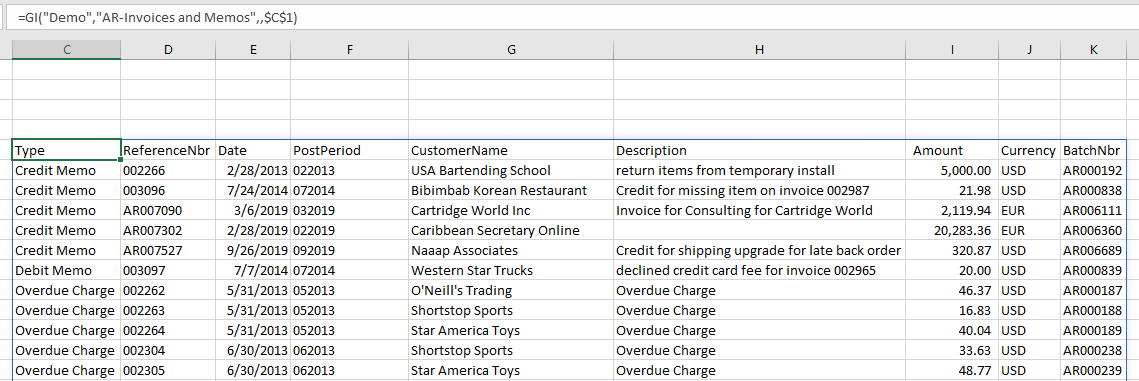Select date cell 3/6/2019
This screenshot has width=1139, height=381.
tap(253, 210)
